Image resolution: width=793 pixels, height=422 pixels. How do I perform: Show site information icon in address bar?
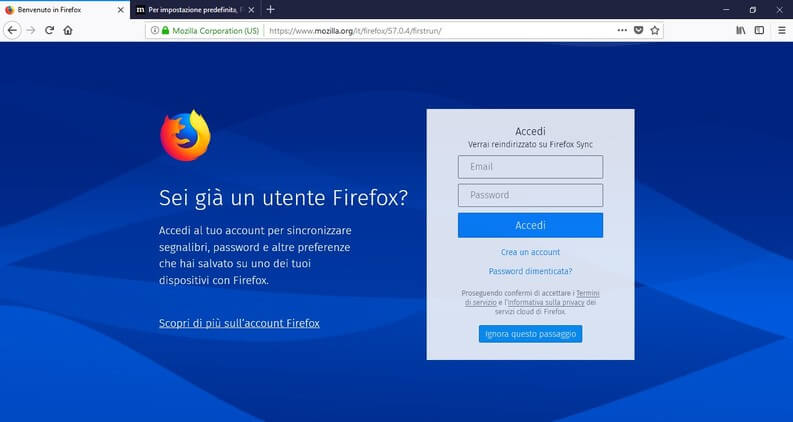click(x=155, y=30)
